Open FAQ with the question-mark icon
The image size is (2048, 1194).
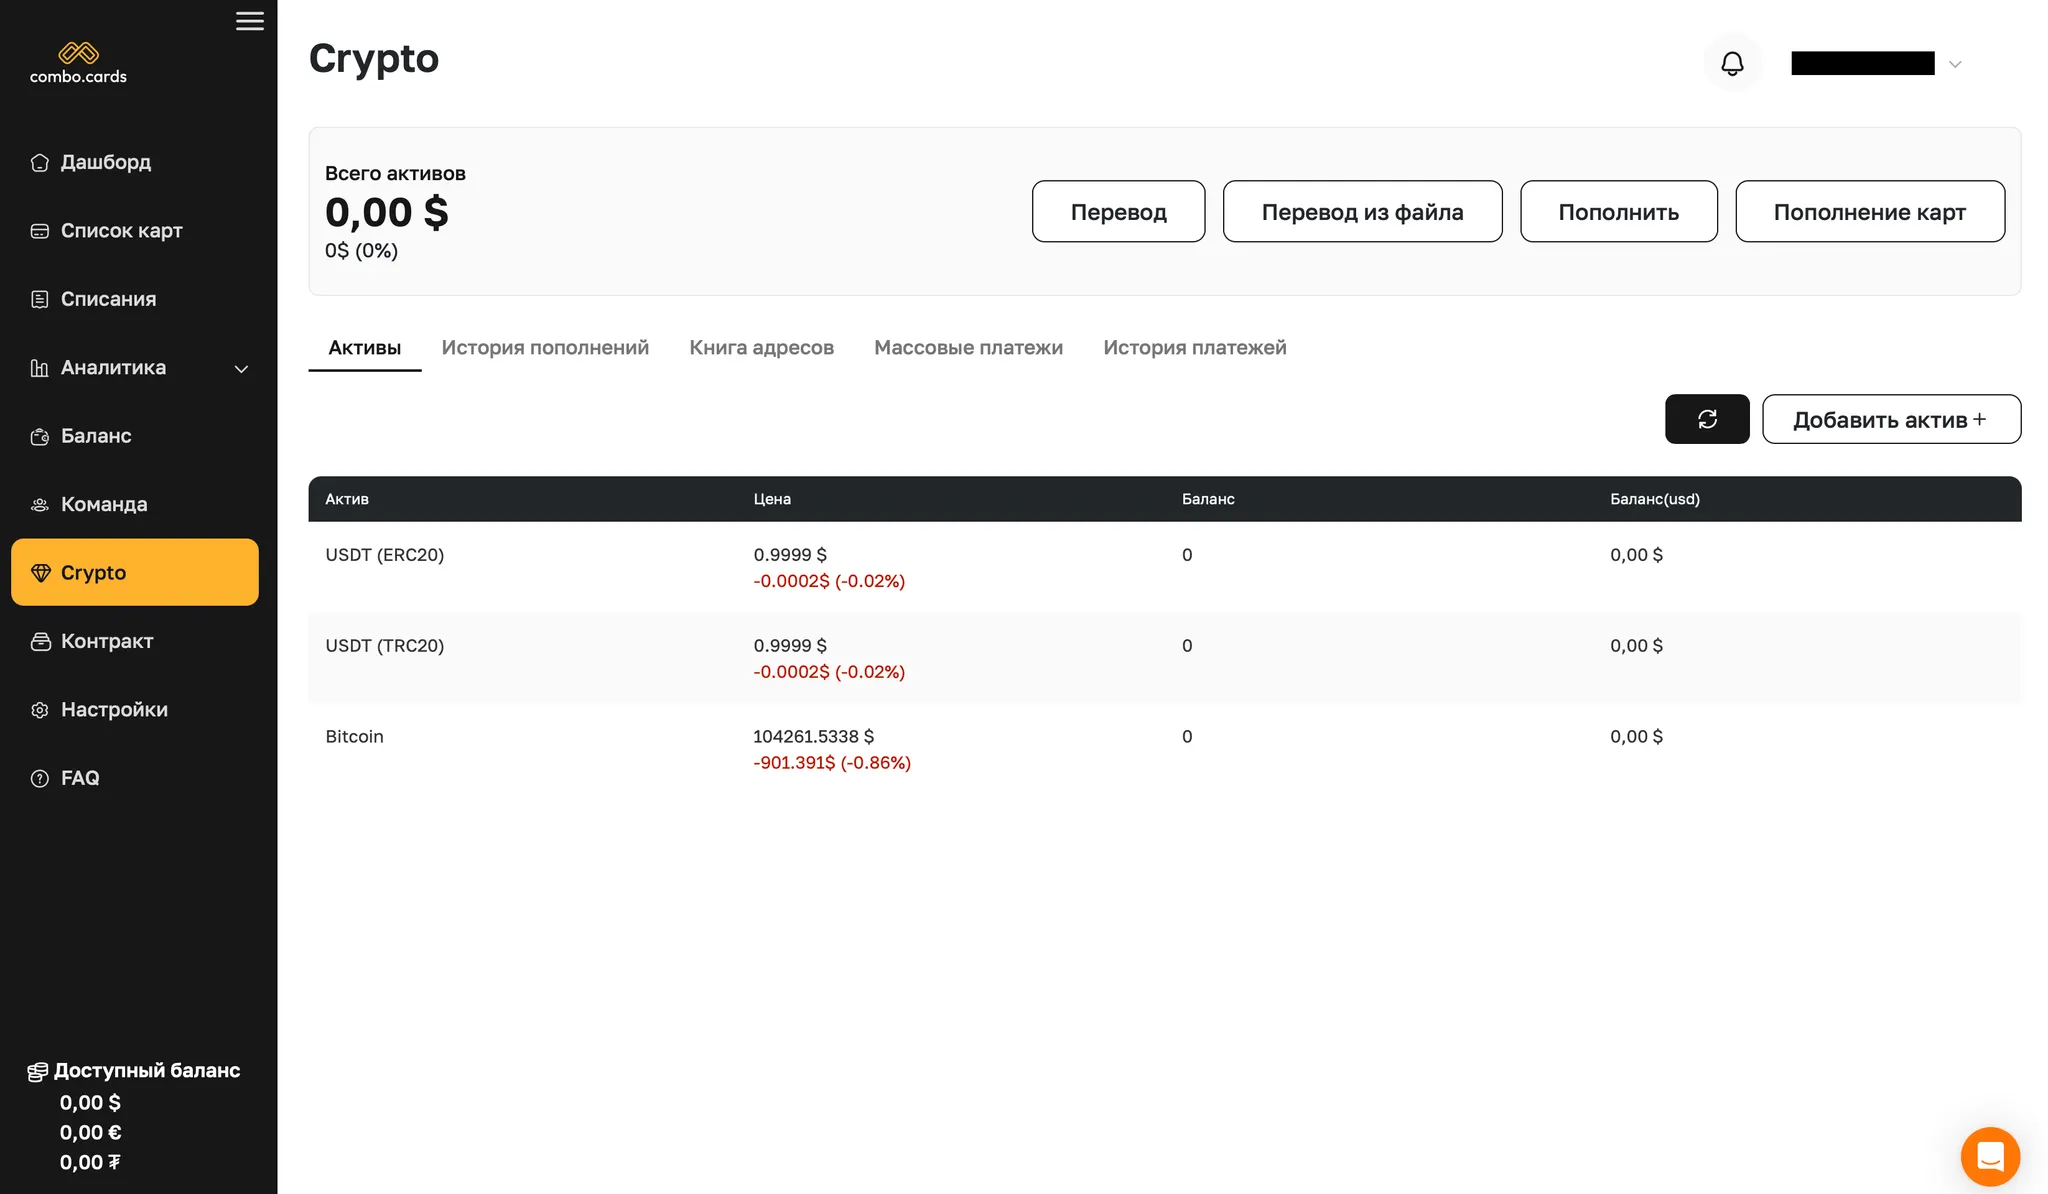(x=40, y=778)
